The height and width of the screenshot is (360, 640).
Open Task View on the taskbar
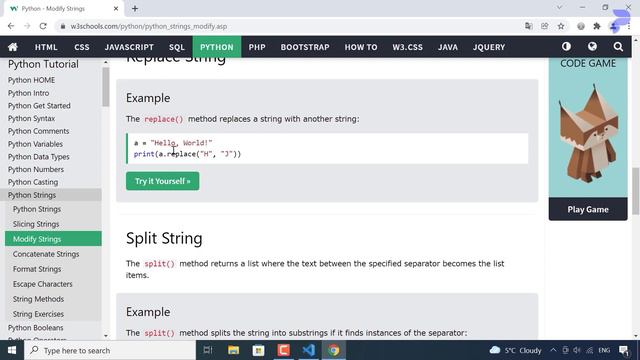click(x=208, y=350)
